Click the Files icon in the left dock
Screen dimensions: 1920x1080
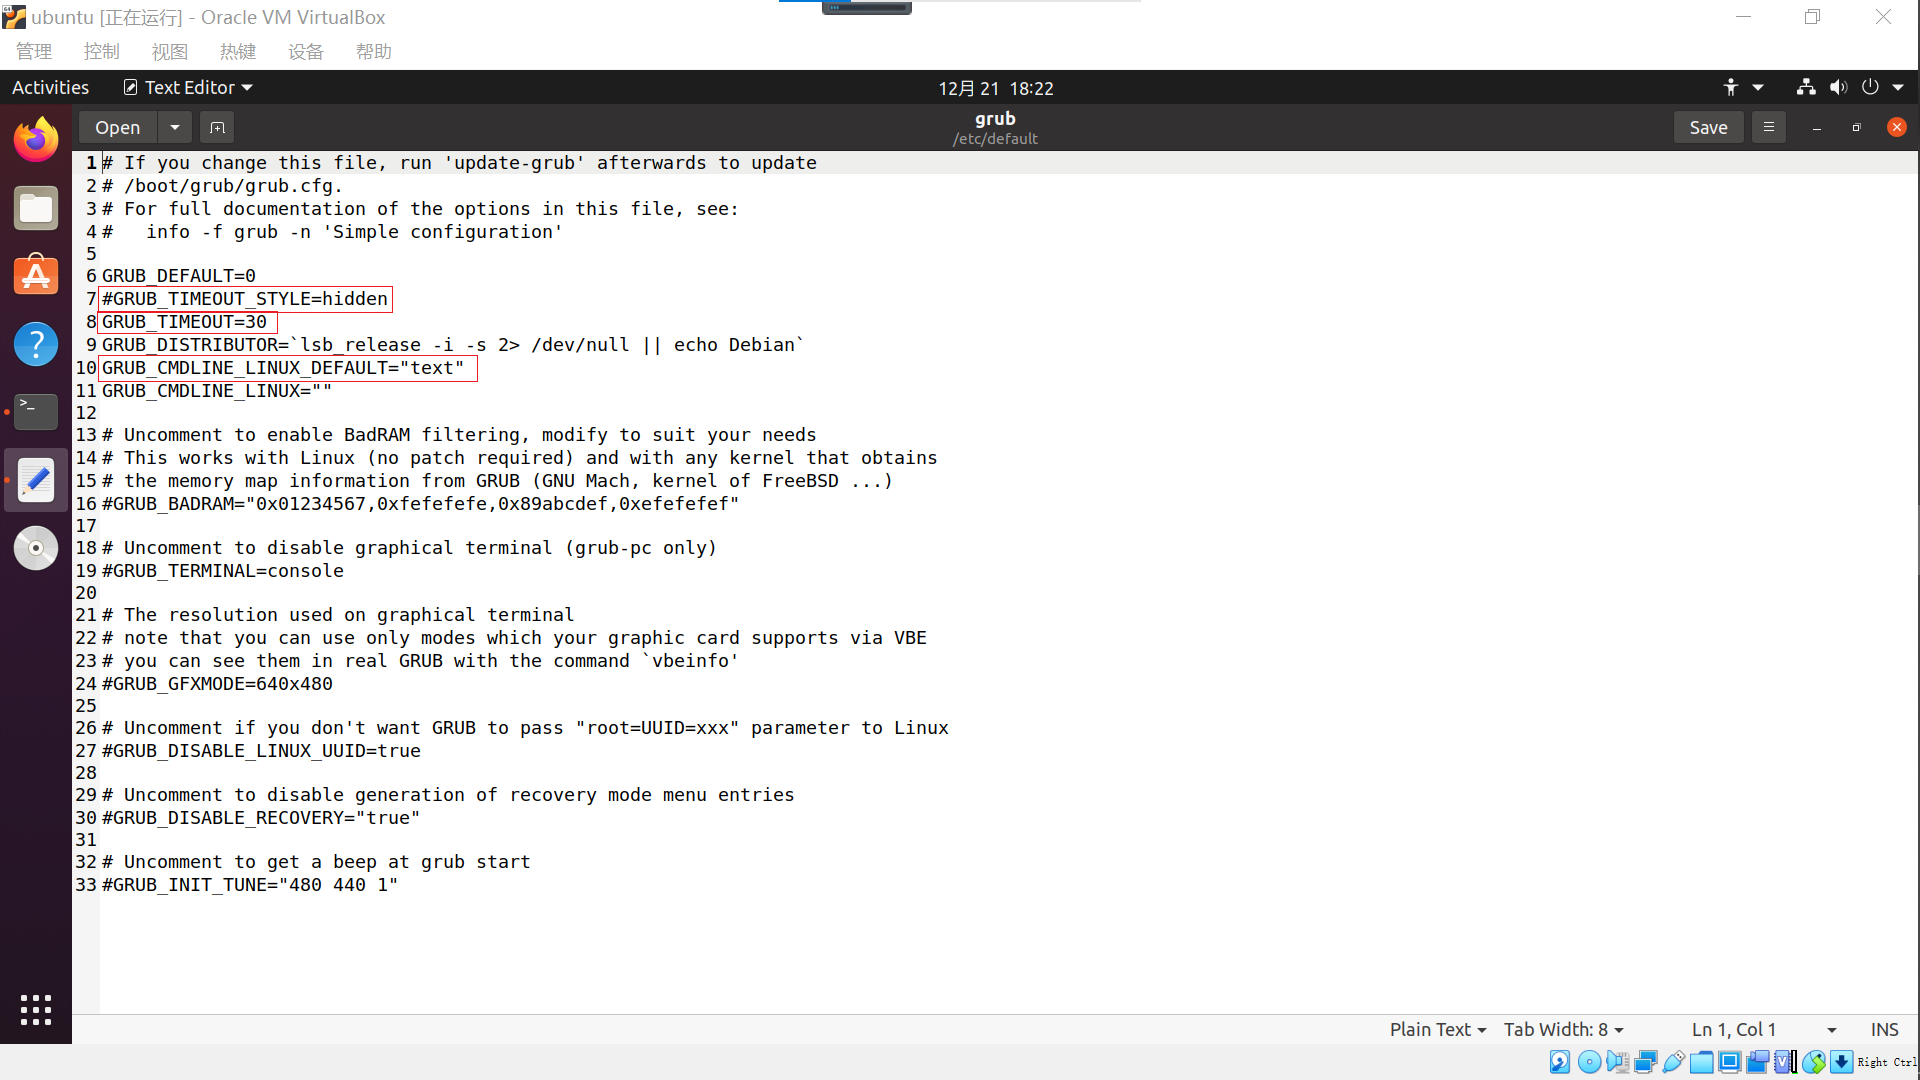[x=36, y=208]
